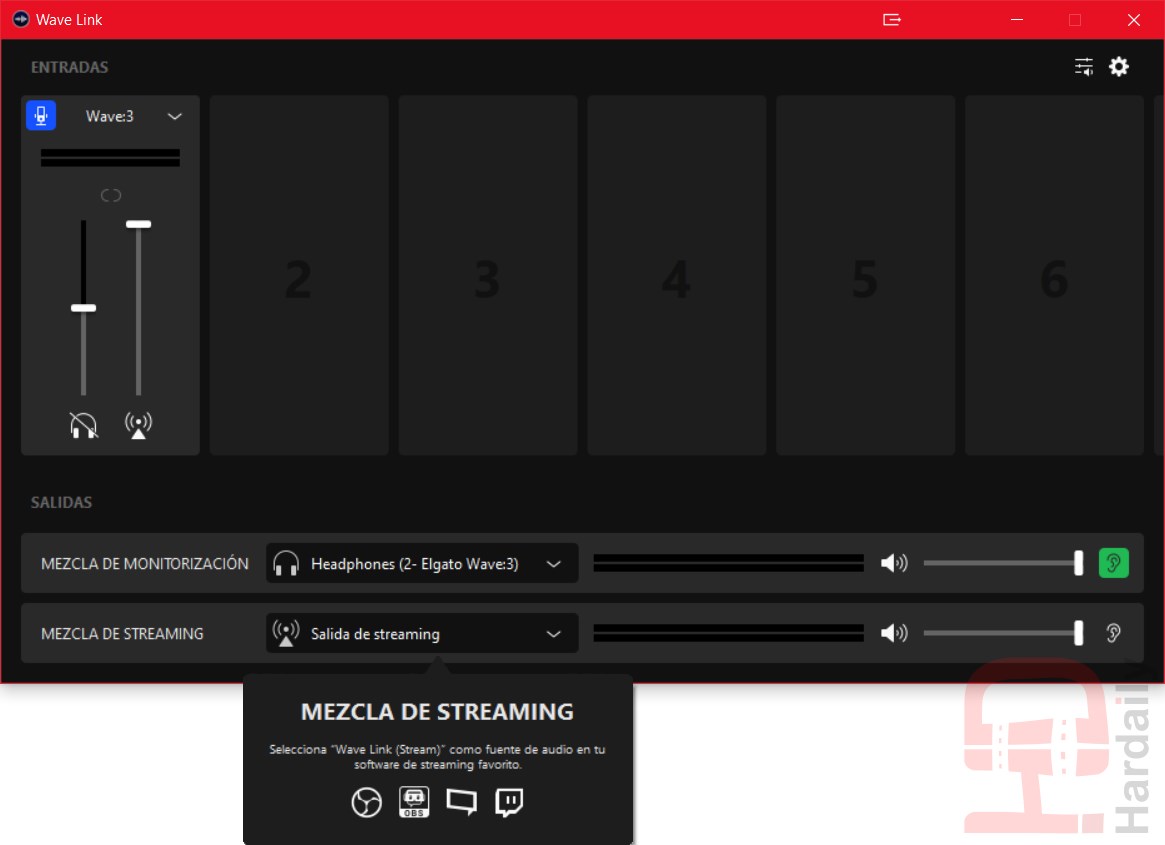Screen dimensions: 1165x845
Task: Open the settings gear icon
Action: click(x=1119, y=67)
